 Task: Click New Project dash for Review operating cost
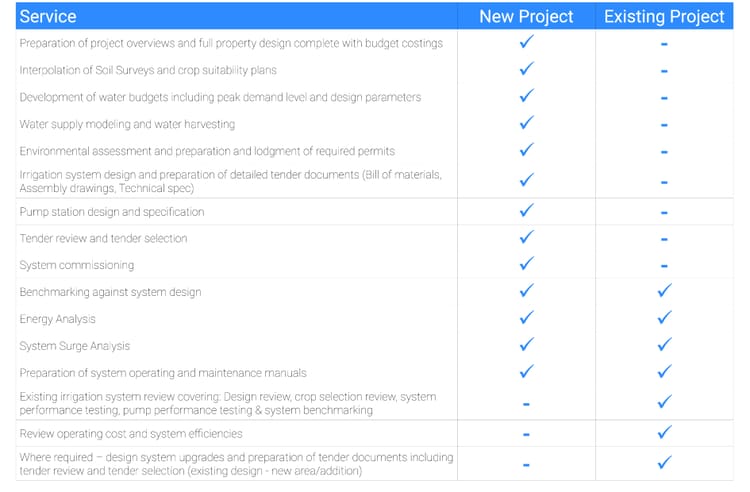526,435
